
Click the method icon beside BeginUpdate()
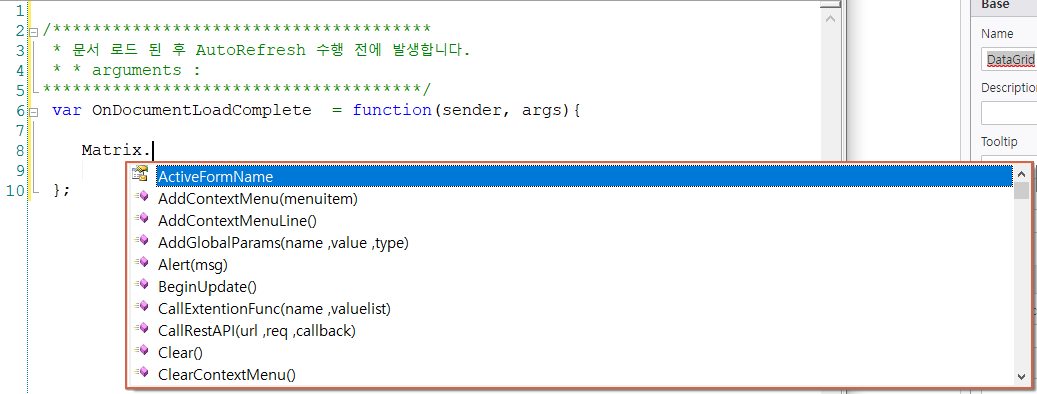[140, 285]
